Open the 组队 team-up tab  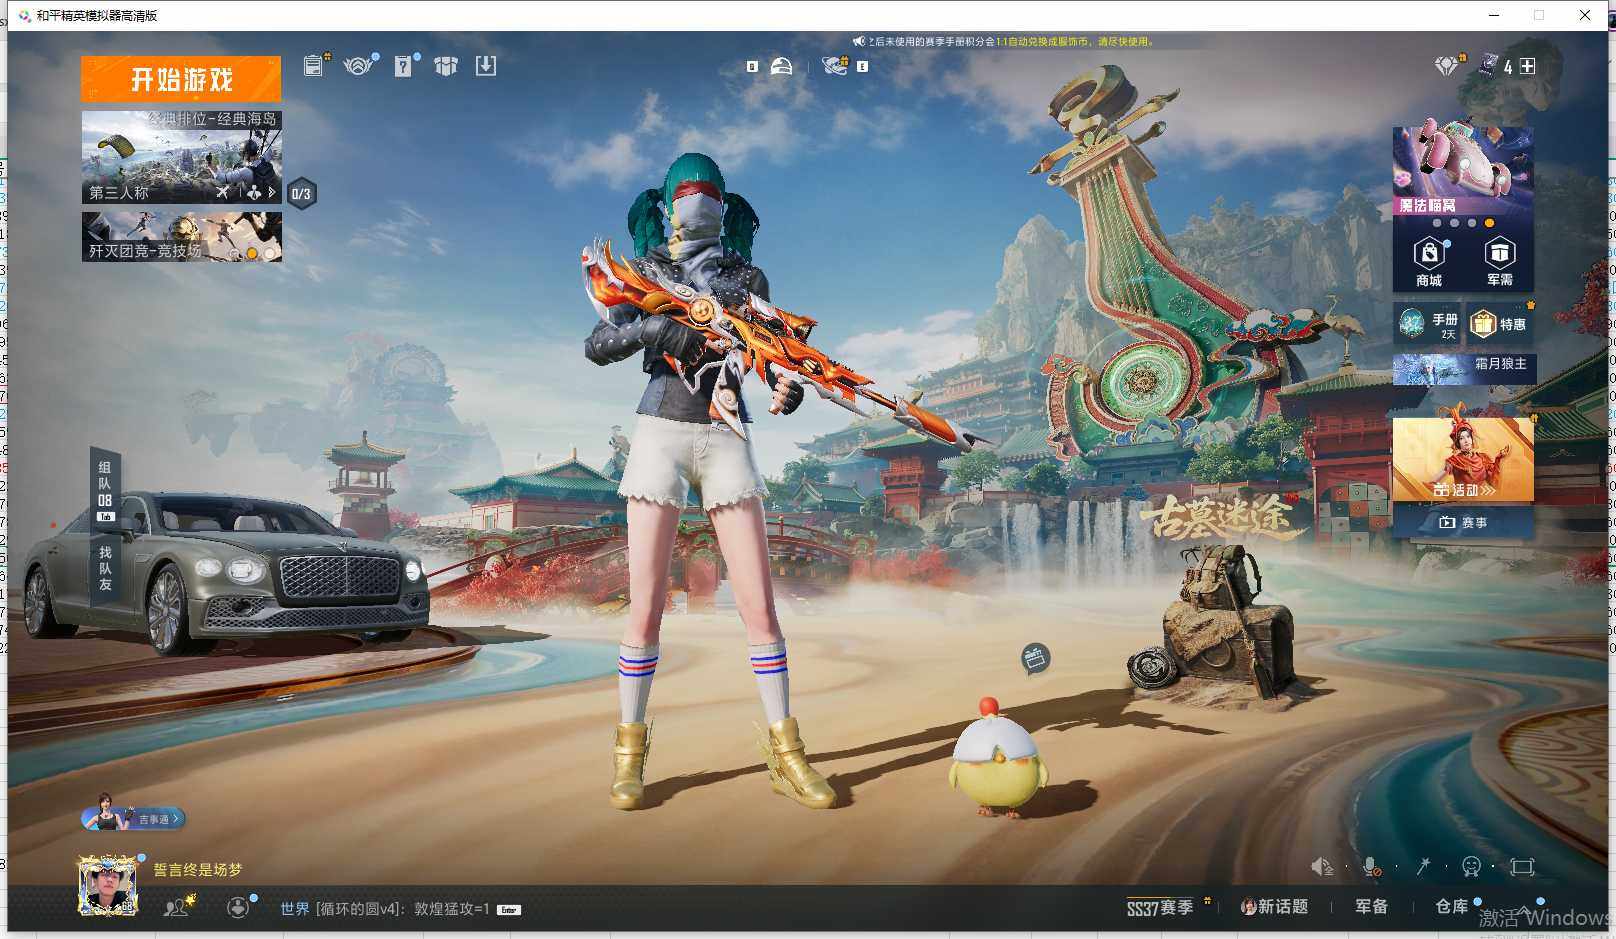[x=105, y=485]
